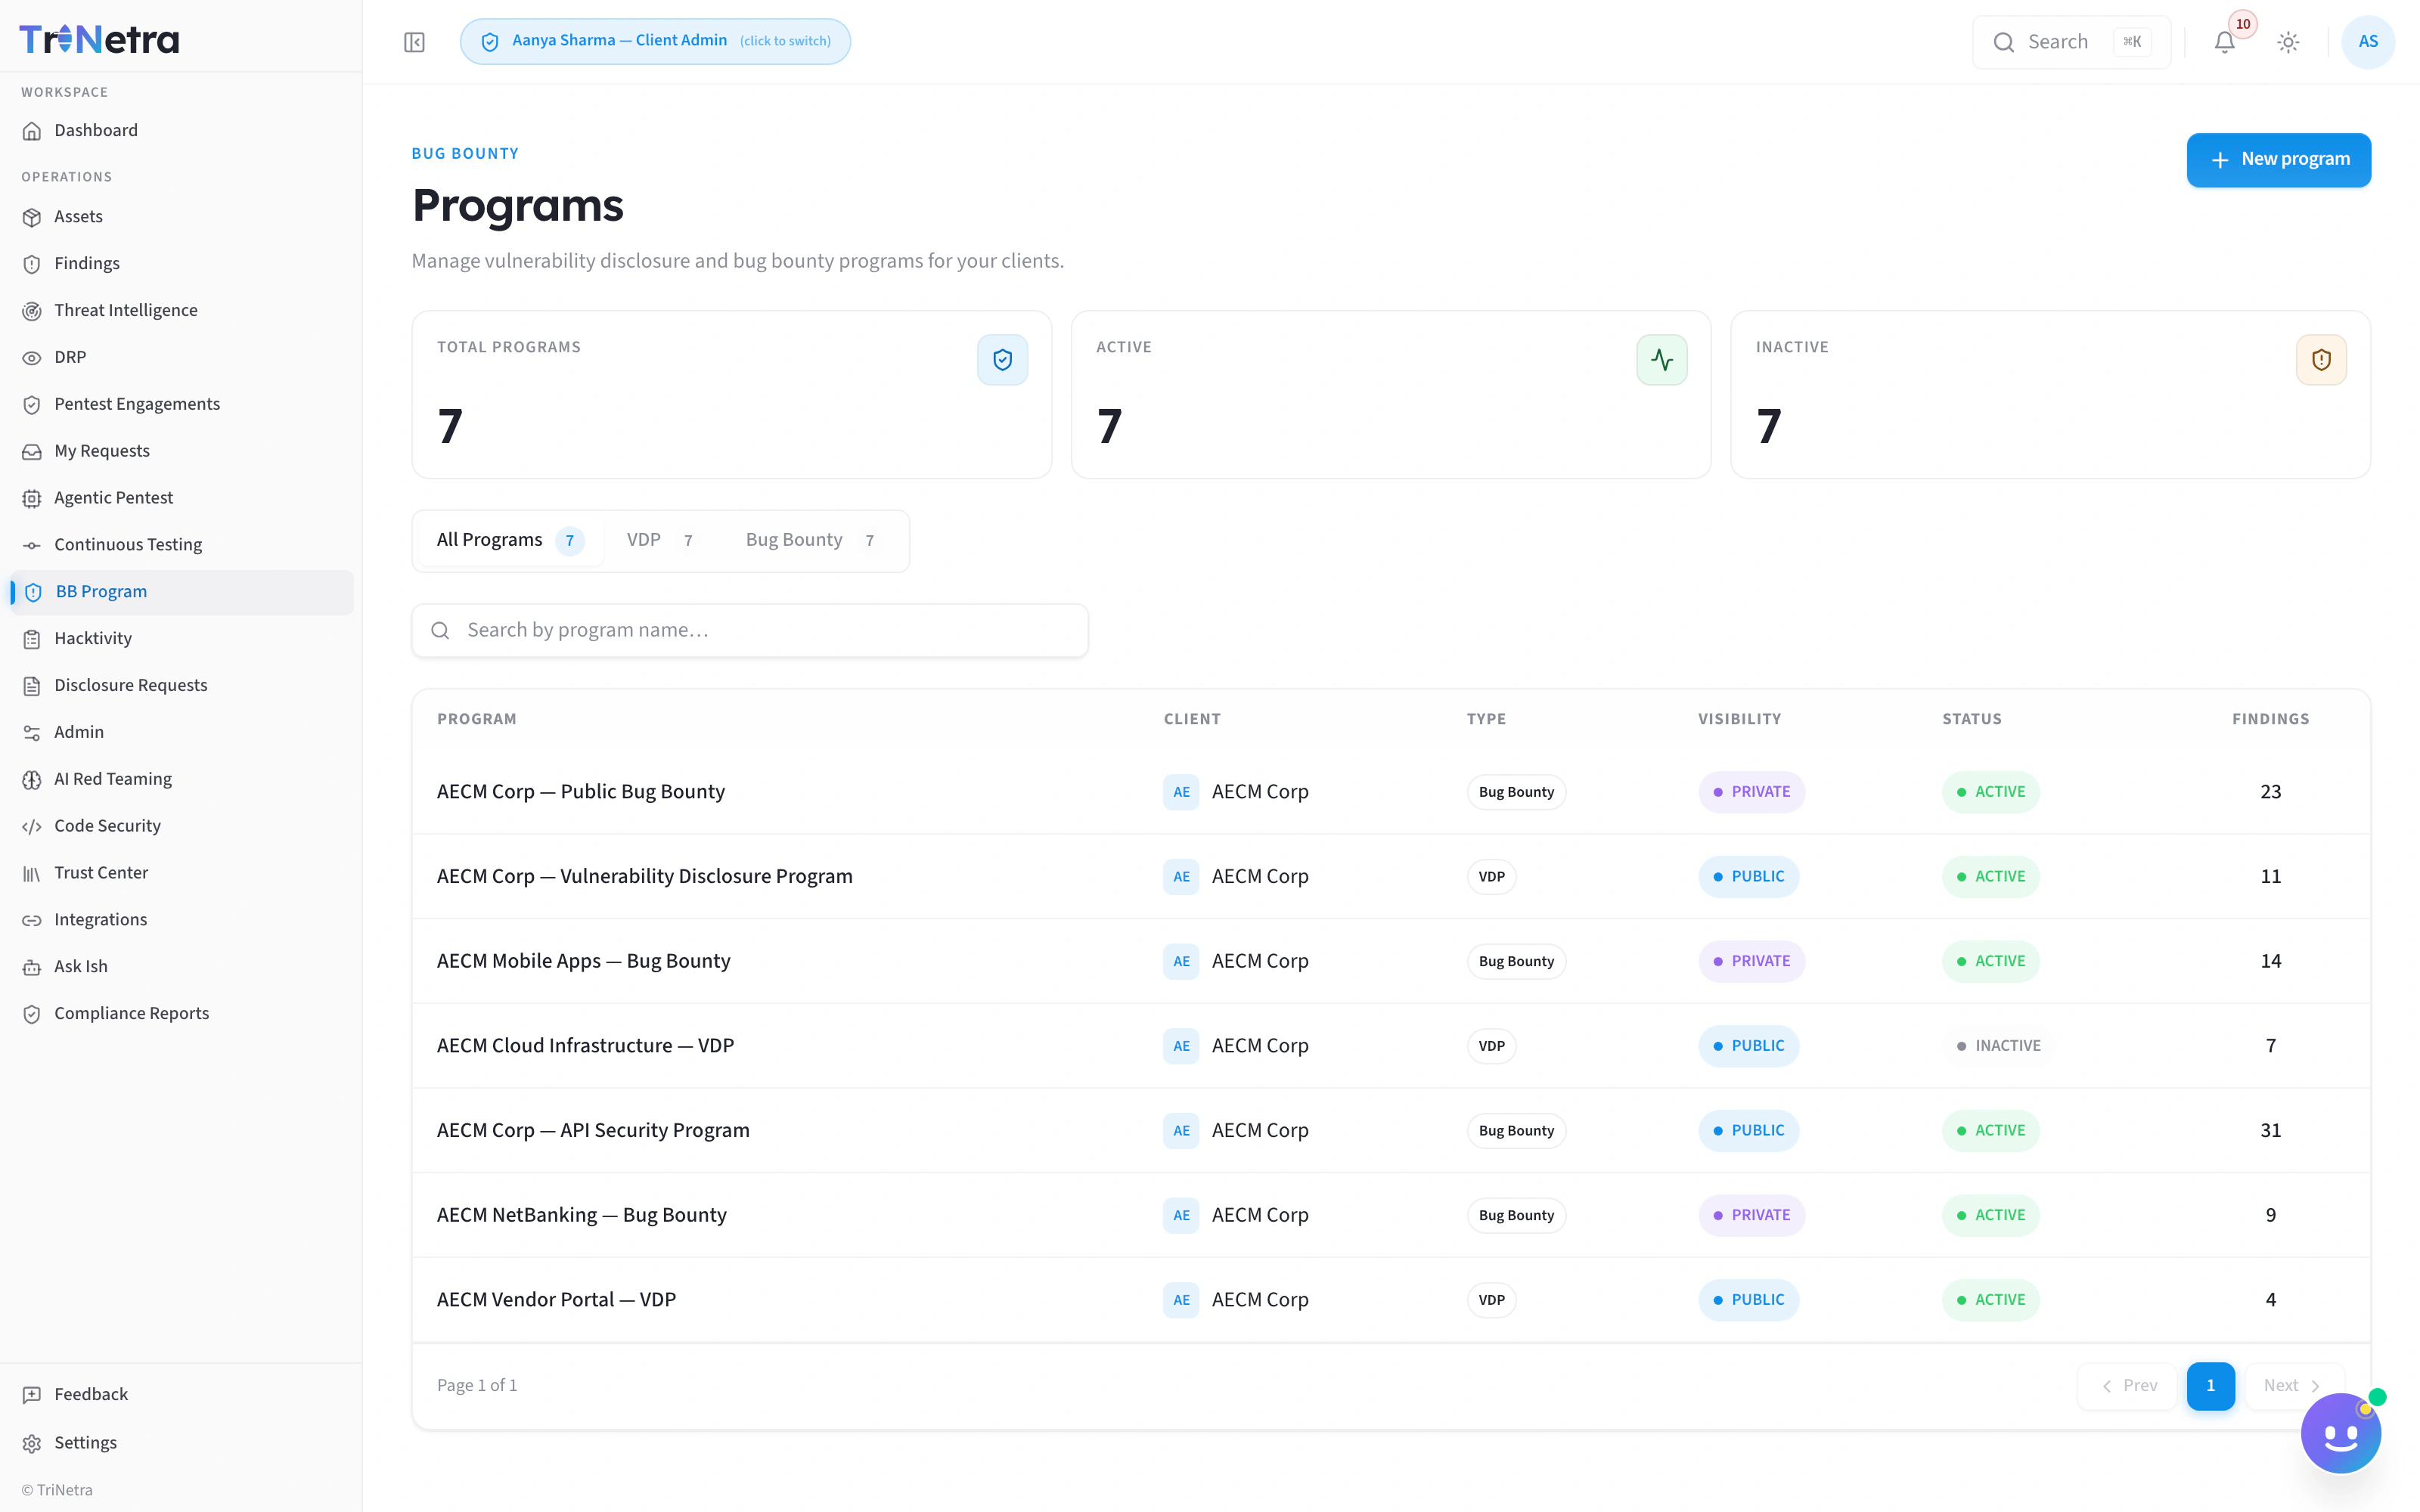Sort by the PROGRAM column header
The image size is (2420, 1512).
[477, 719]
